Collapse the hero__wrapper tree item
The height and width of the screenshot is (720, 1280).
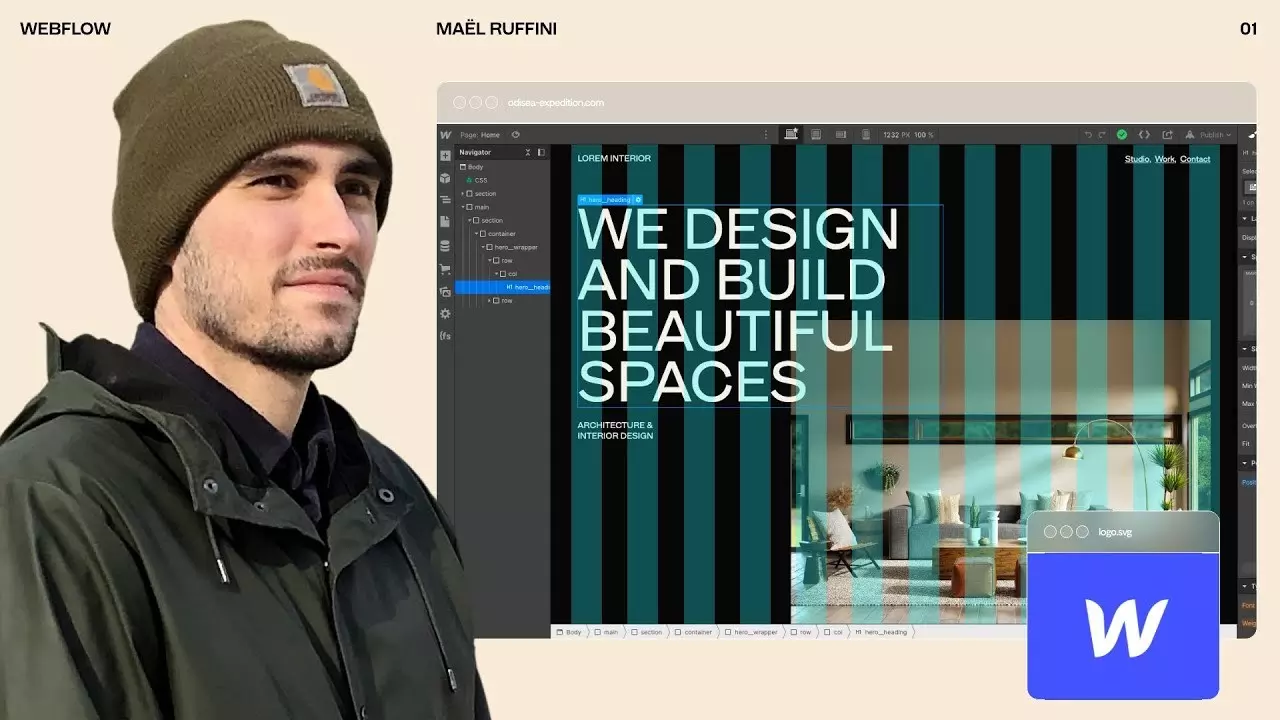(x=483, y=246)
